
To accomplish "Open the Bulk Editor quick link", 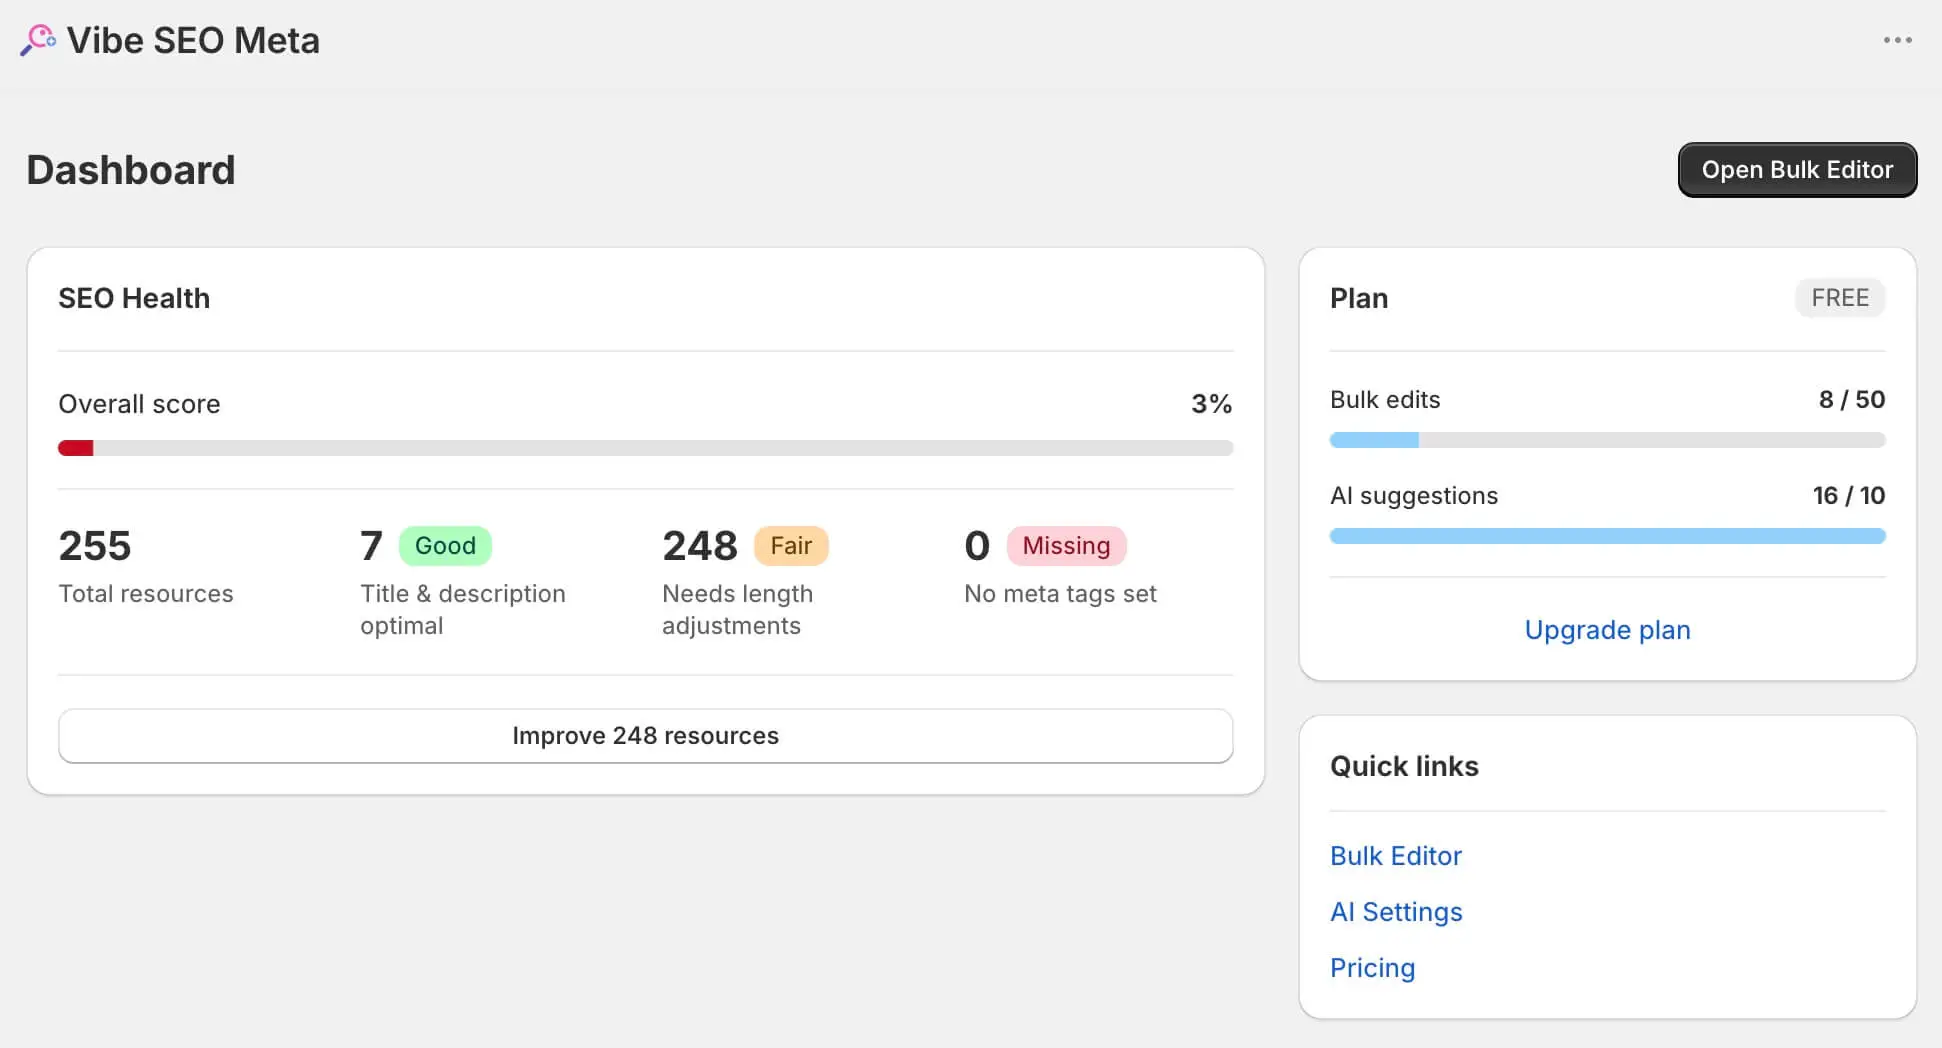I will [1395, 856].
